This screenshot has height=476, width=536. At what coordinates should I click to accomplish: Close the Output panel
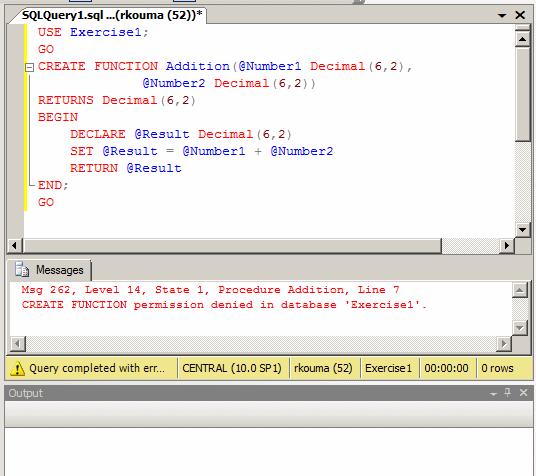coord(523,393)
